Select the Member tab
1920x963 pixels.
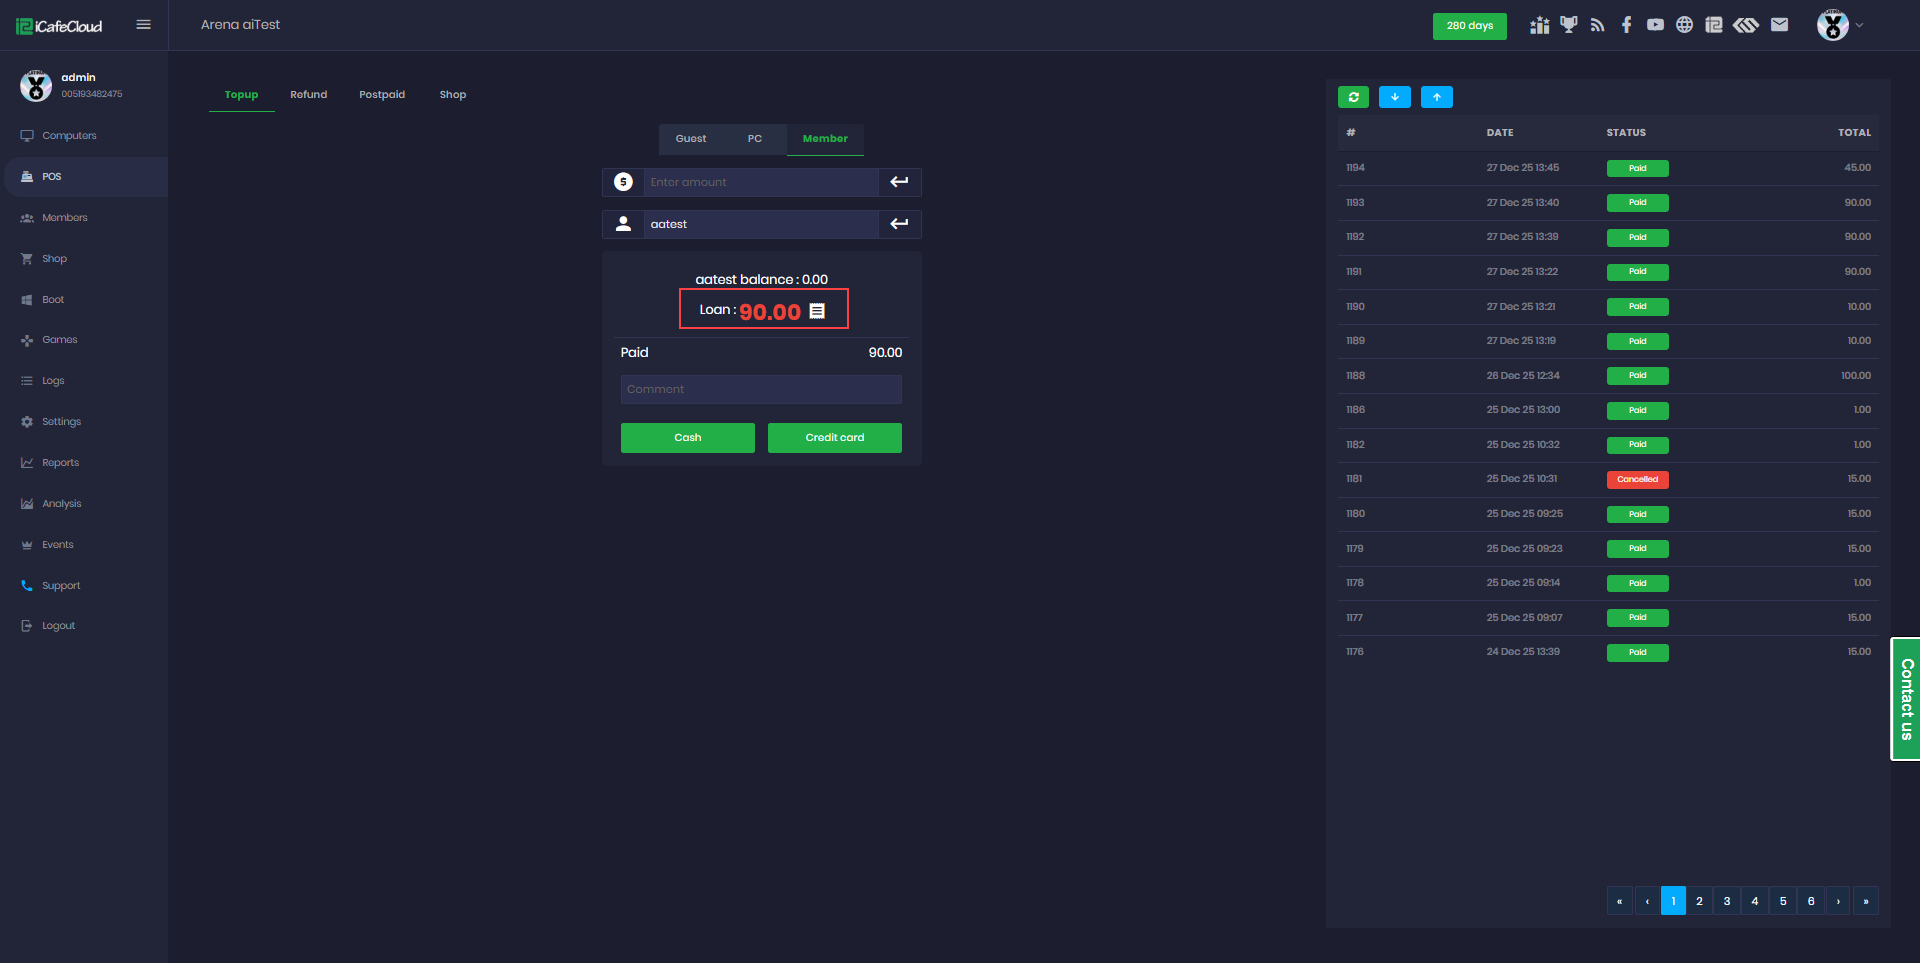(x=825, y=139)
